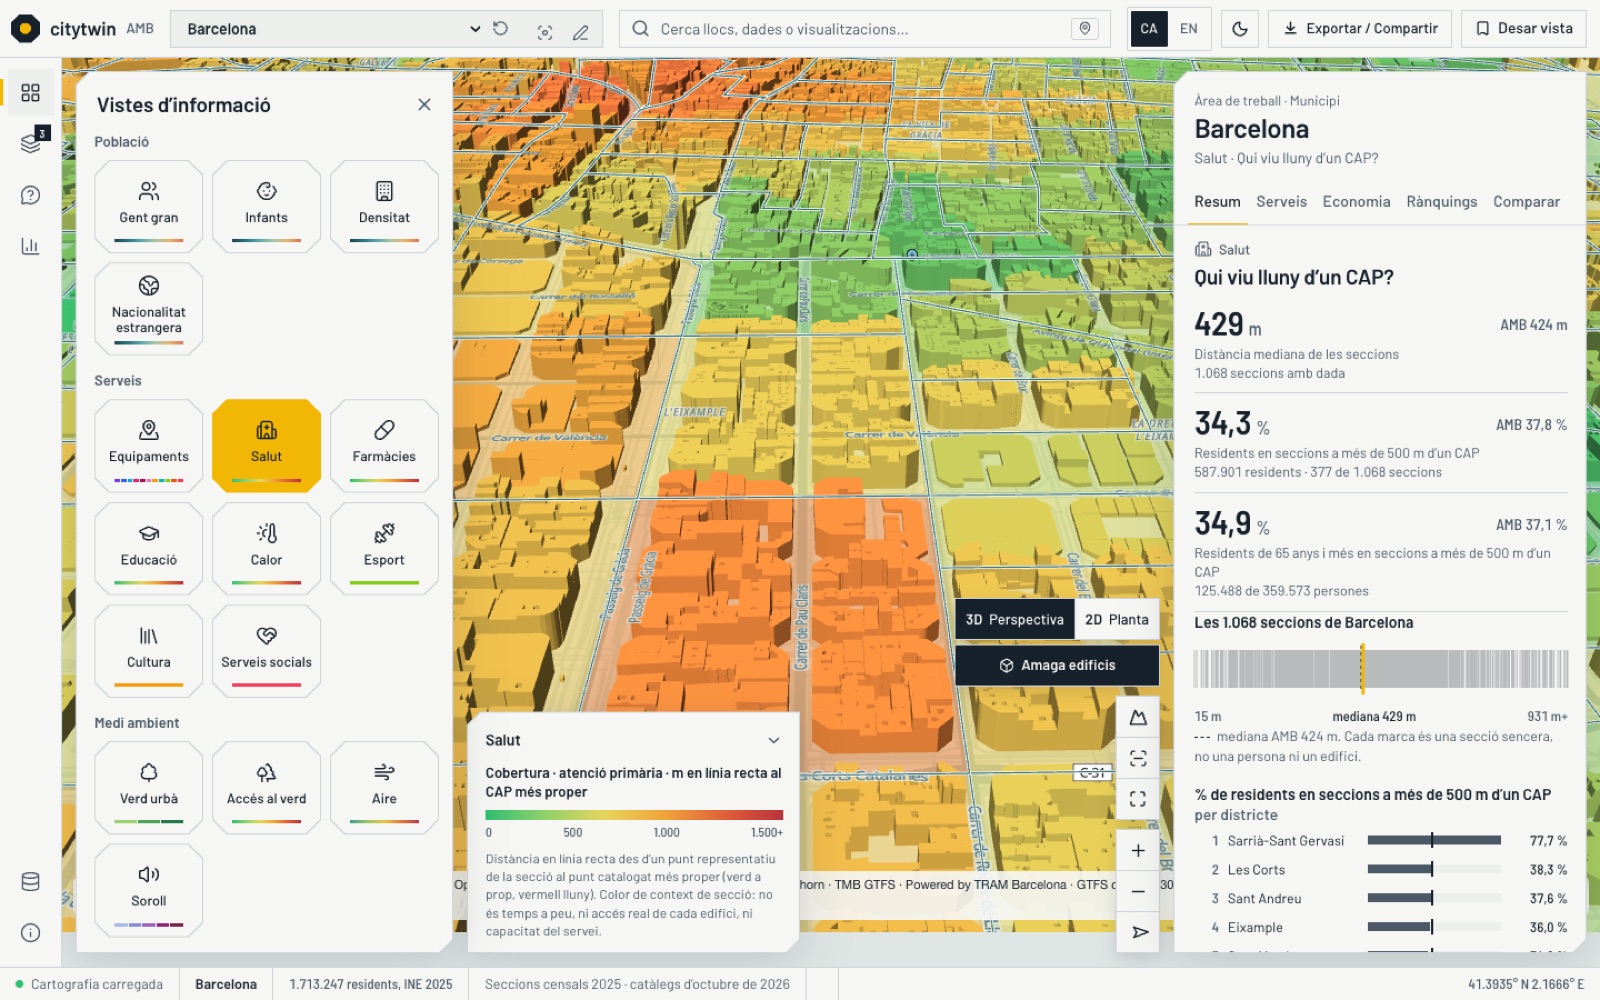Open the database sidebar icon
Viewport: 1600px width, 1000px height.
coord(31,882)
